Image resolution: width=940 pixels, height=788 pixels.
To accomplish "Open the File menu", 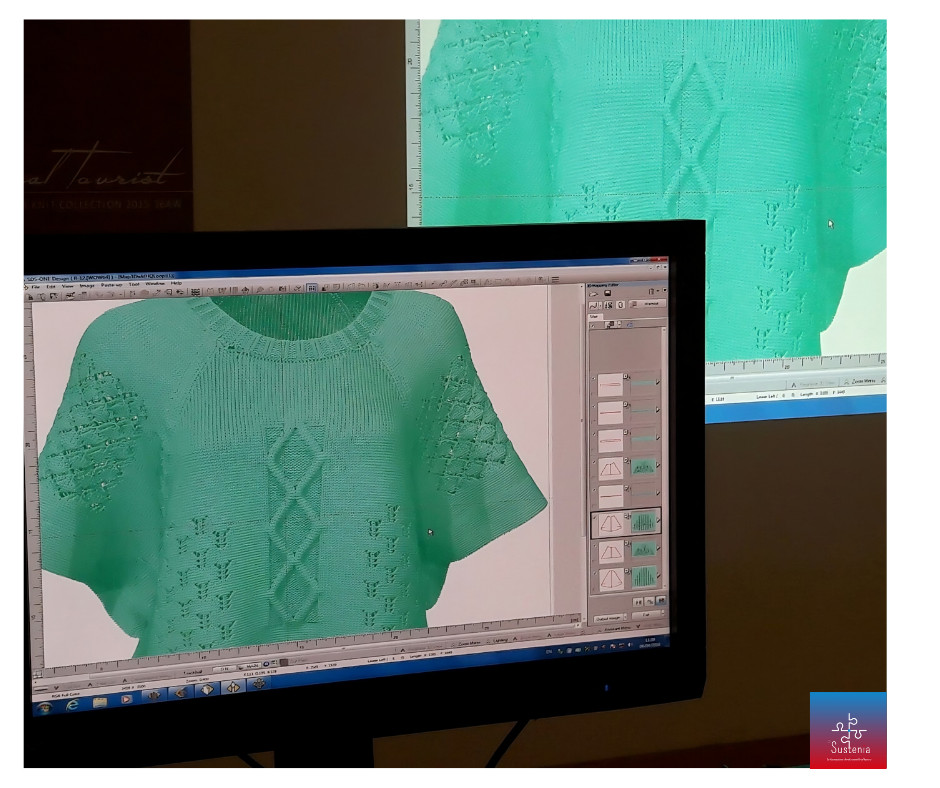I will pos(36,286).
